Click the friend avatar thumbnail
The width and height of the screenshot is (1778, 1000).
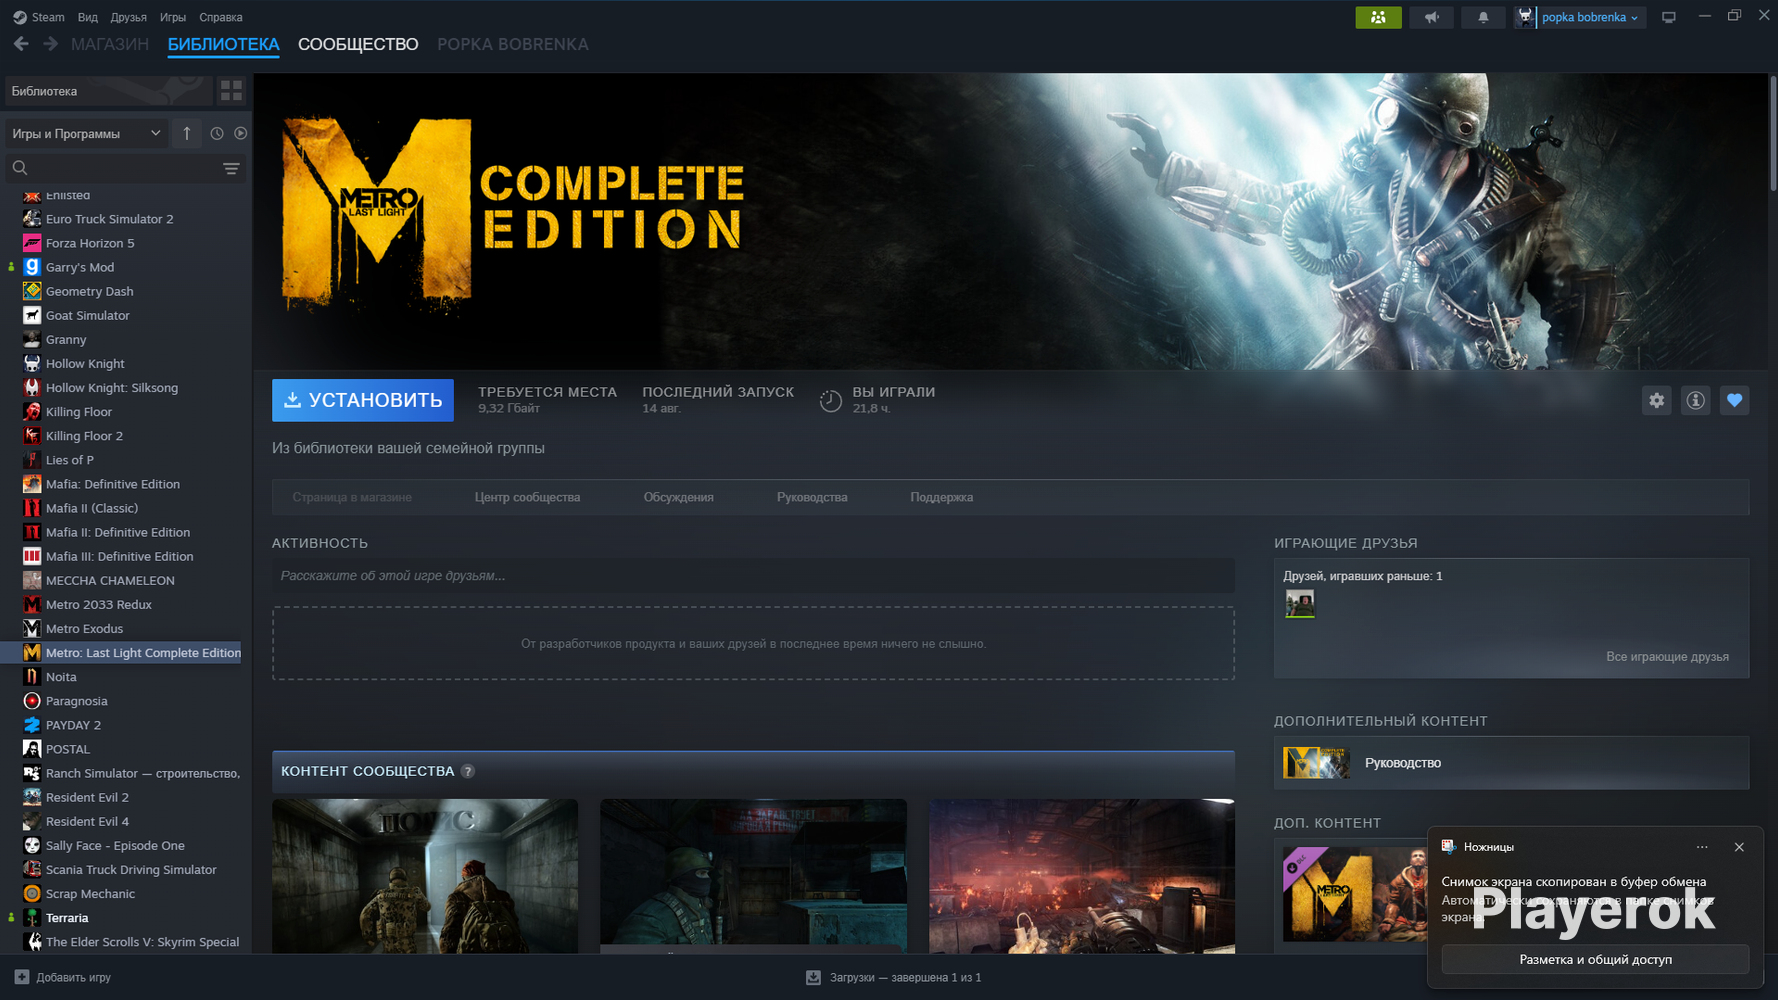click(1300, 603)
